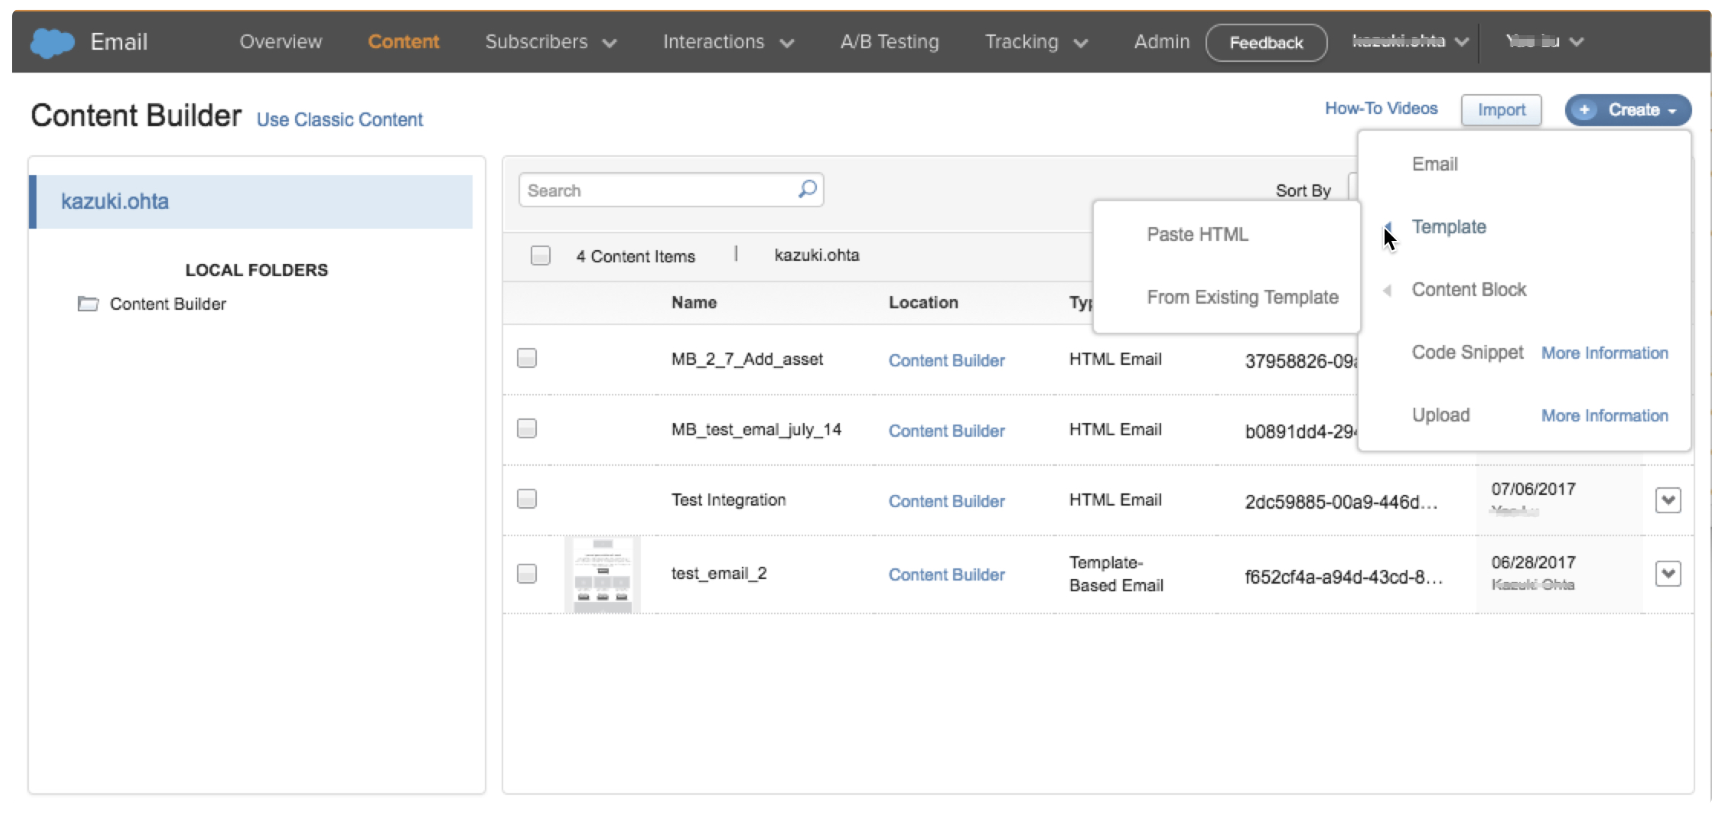
Task: Open row actions arrow for test_email_2
Action: pos(1667,574)
